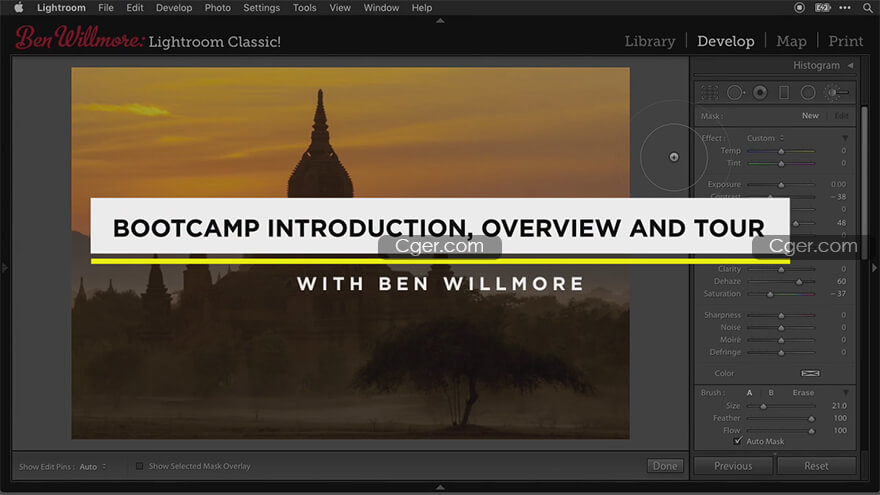Open the Tools menu
The image size is (880, 495).
(x=305, y=8)
